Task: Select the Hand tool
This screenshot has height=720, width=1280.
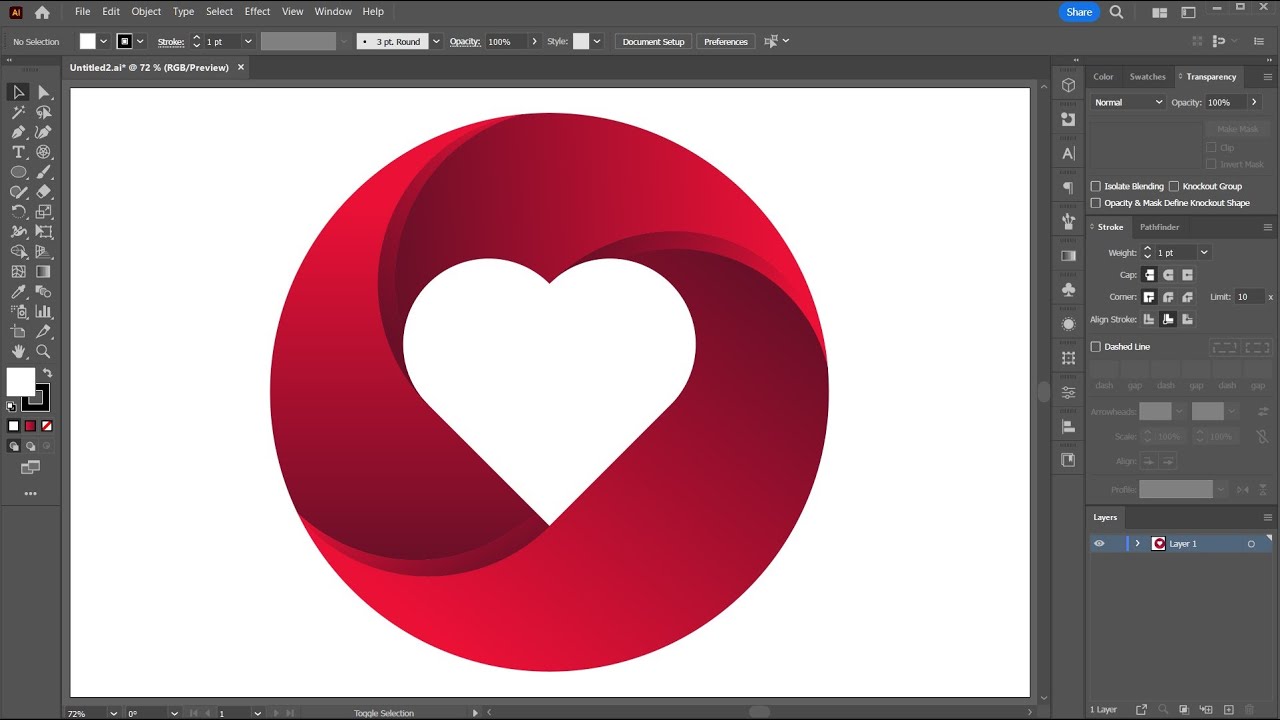Action: coord(18,352)
